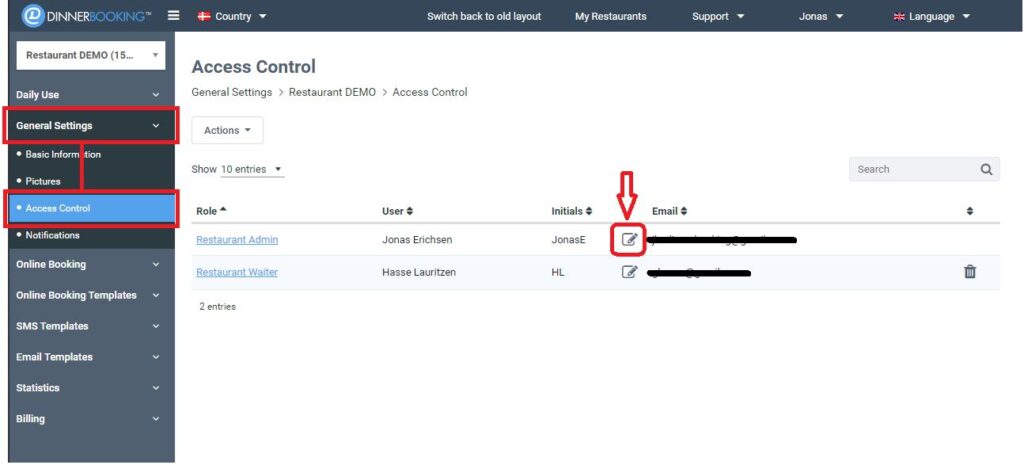Sort table by Email column

point(669,211)
